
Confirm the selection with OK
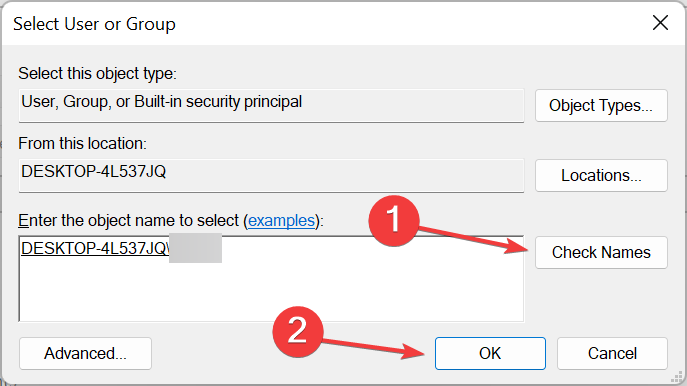click(x=490, y=353)
